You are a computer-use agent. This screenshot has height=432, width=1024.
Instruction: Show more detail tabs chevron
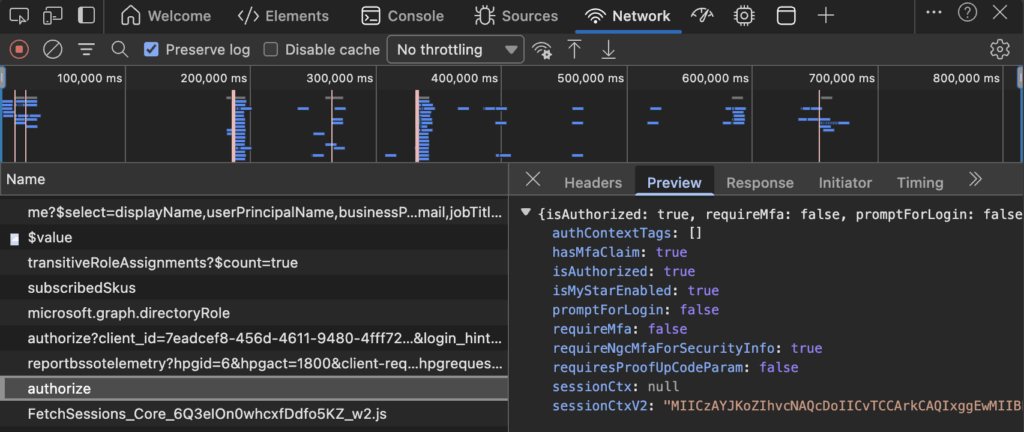click(x=976, y=180)
